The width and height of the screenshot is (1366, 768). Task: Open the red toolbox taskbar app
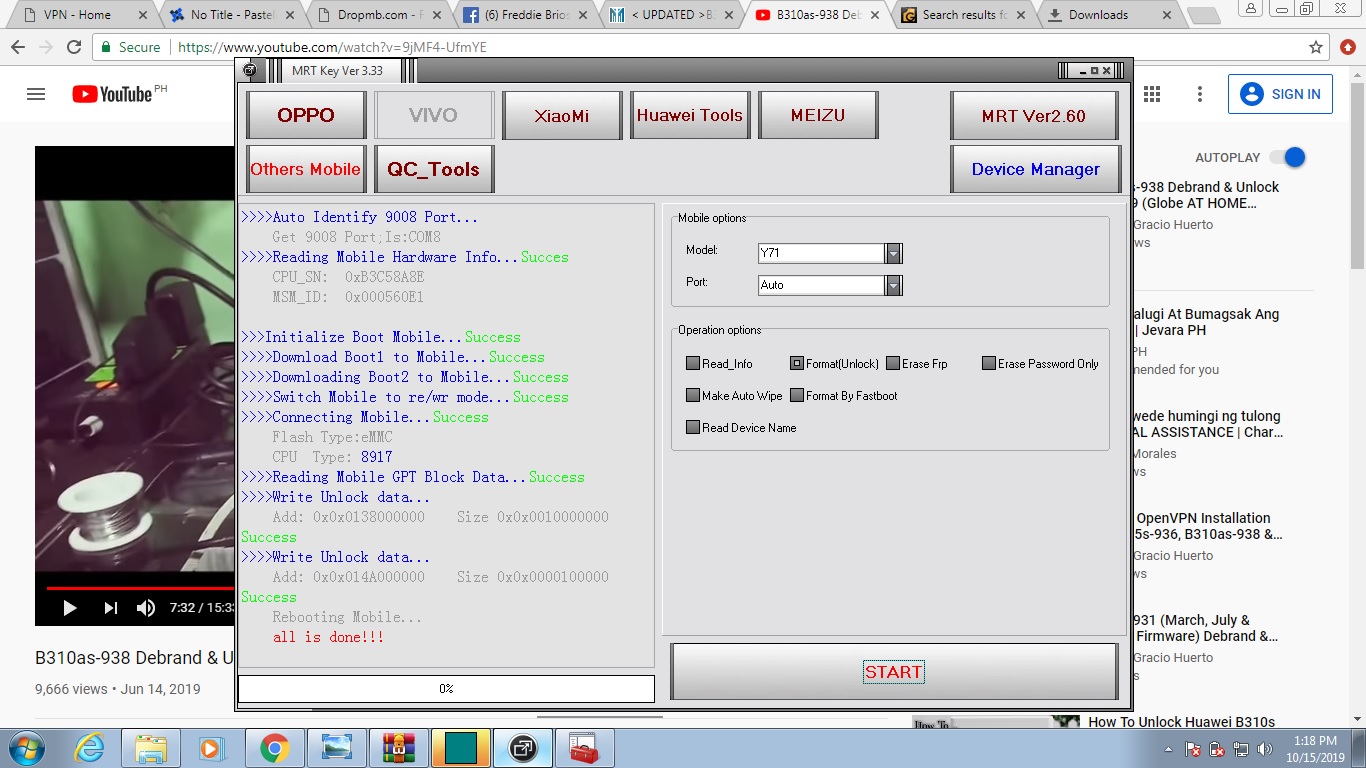[585, 748]
